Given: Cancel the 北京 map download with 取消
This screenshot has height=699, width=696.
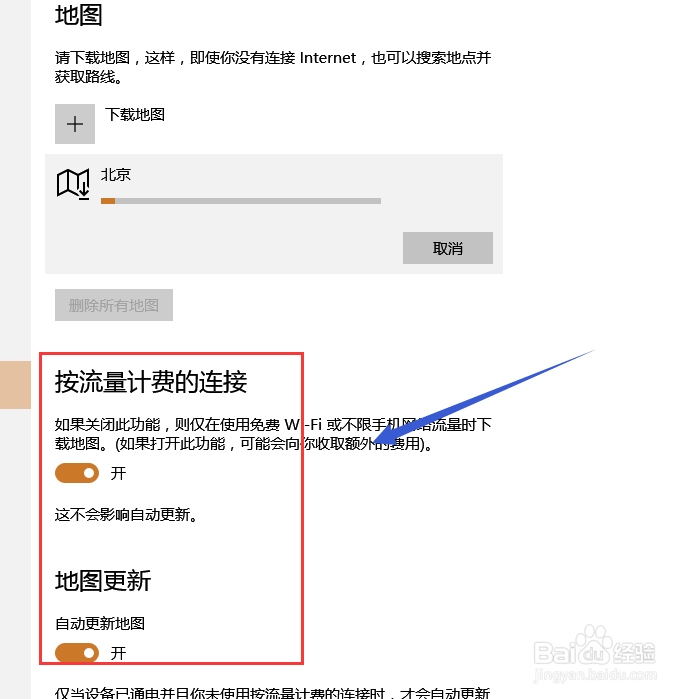Looking at the screenshot, I should coord(448,248).
